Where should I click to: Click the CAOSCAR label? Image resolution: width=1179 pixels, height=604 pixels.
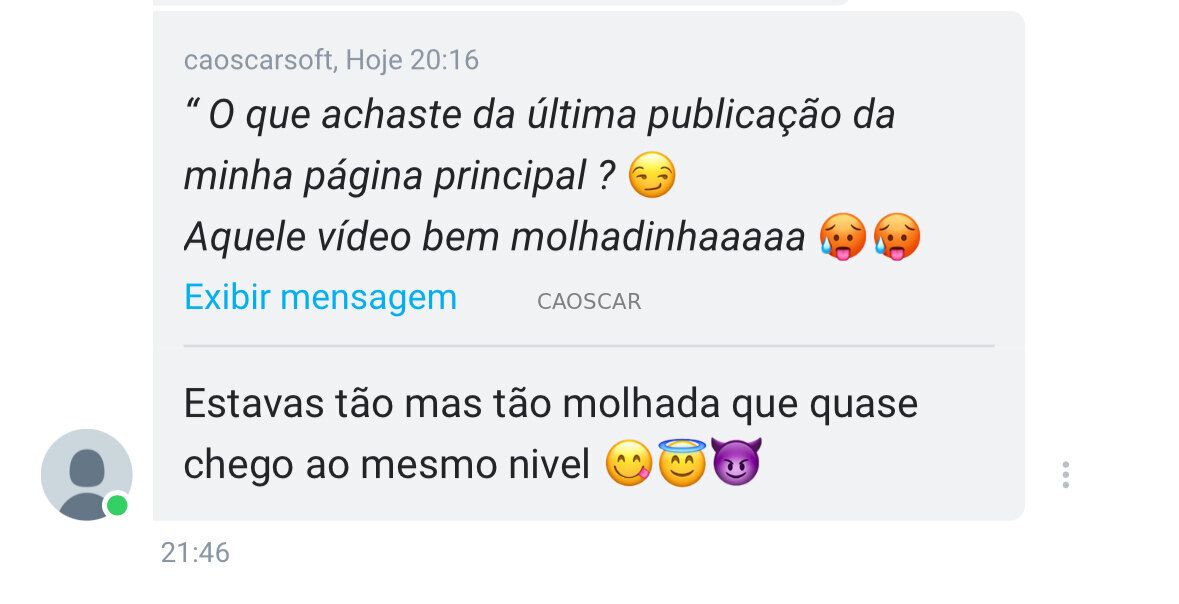coord(589,302)
